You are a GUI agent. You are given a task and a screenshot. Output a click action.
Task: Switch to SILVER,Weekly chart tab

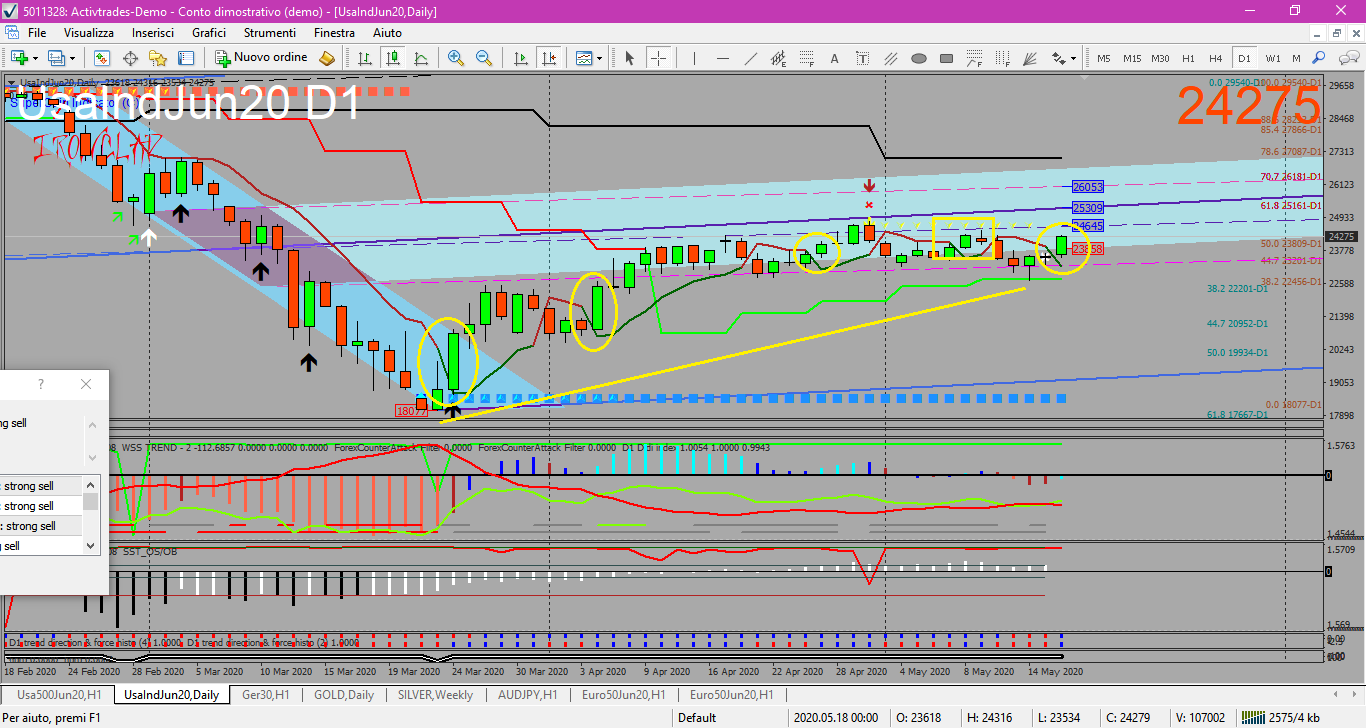(435, 695)
